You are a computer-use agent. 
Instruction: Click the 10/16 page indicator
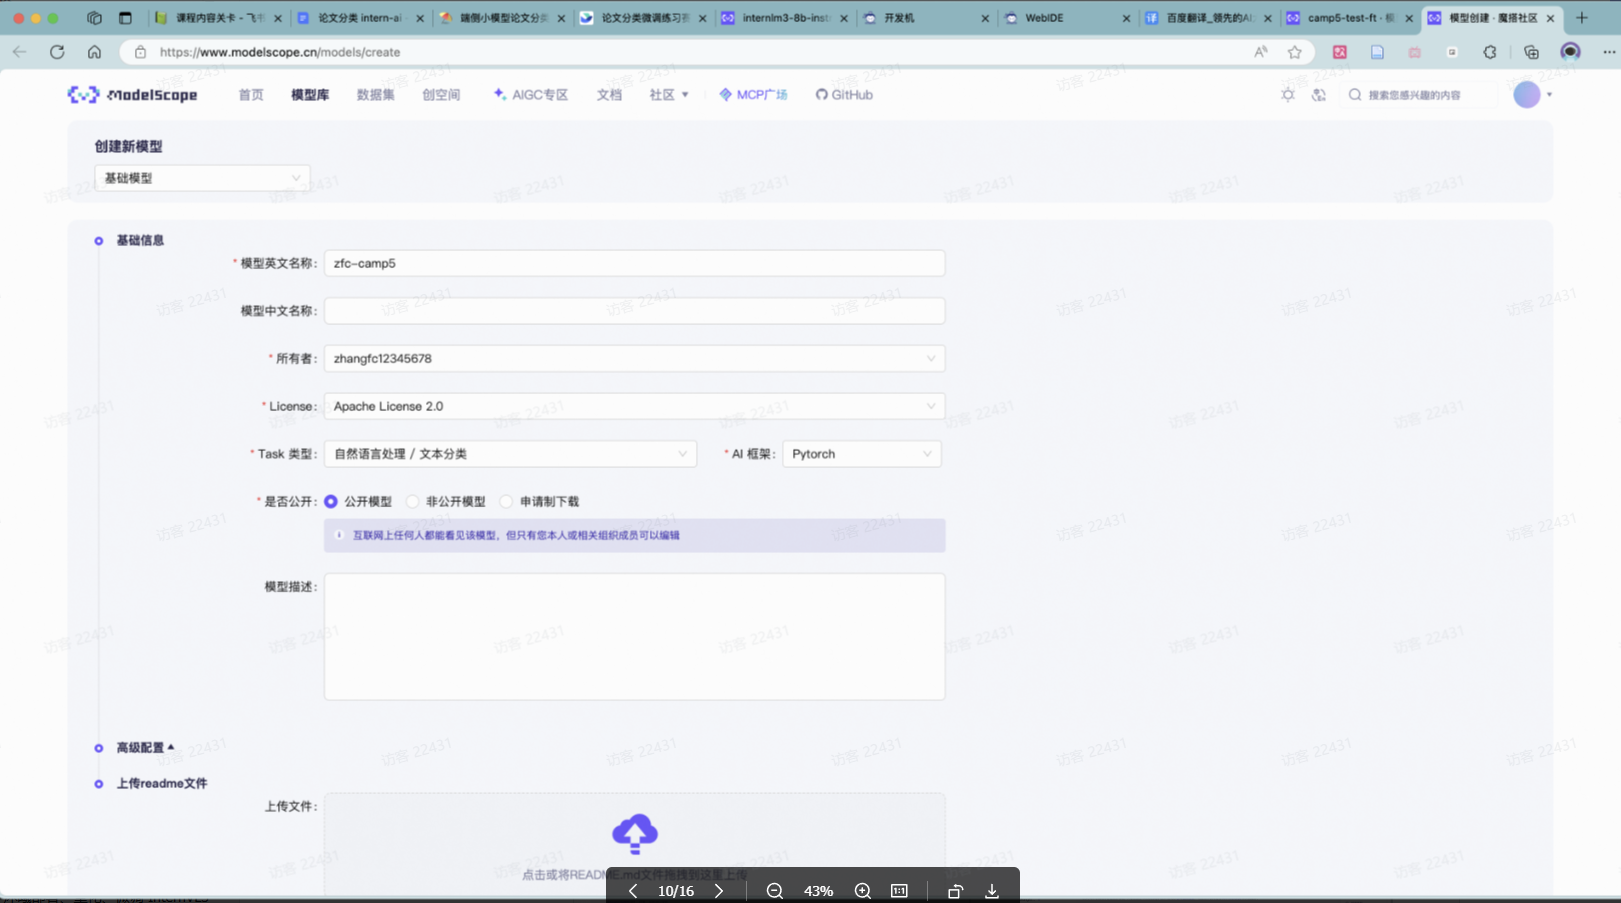coord(676,891)
